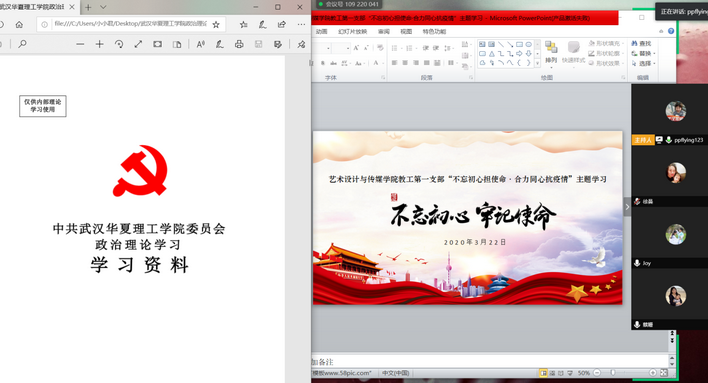This screenshot has width=708, height=383.
Task: Open the 字体 font dialog launcher
Action: tap(383, 78)
